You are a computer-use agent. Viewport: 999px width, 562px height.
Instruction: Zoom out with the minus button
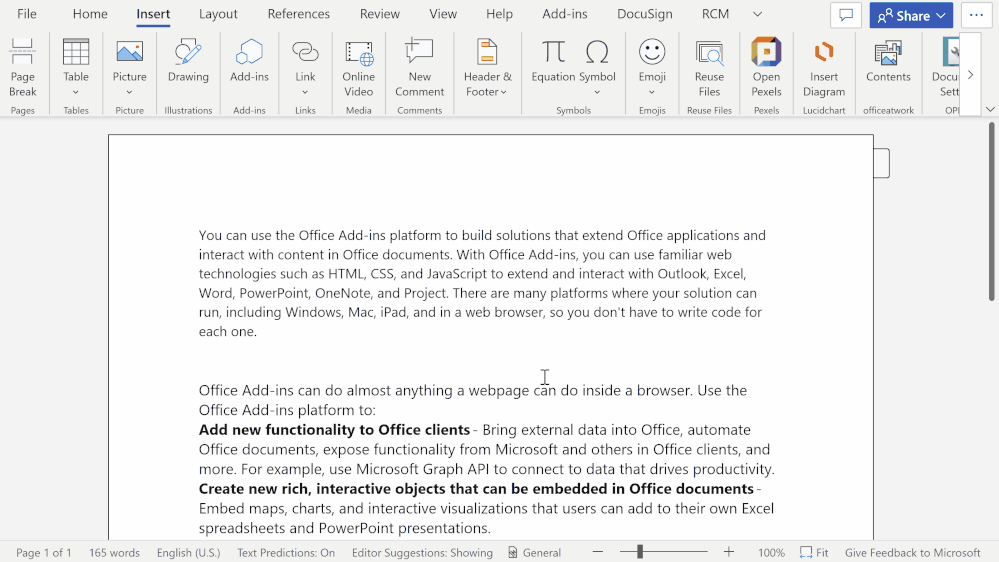coord(598,552)
